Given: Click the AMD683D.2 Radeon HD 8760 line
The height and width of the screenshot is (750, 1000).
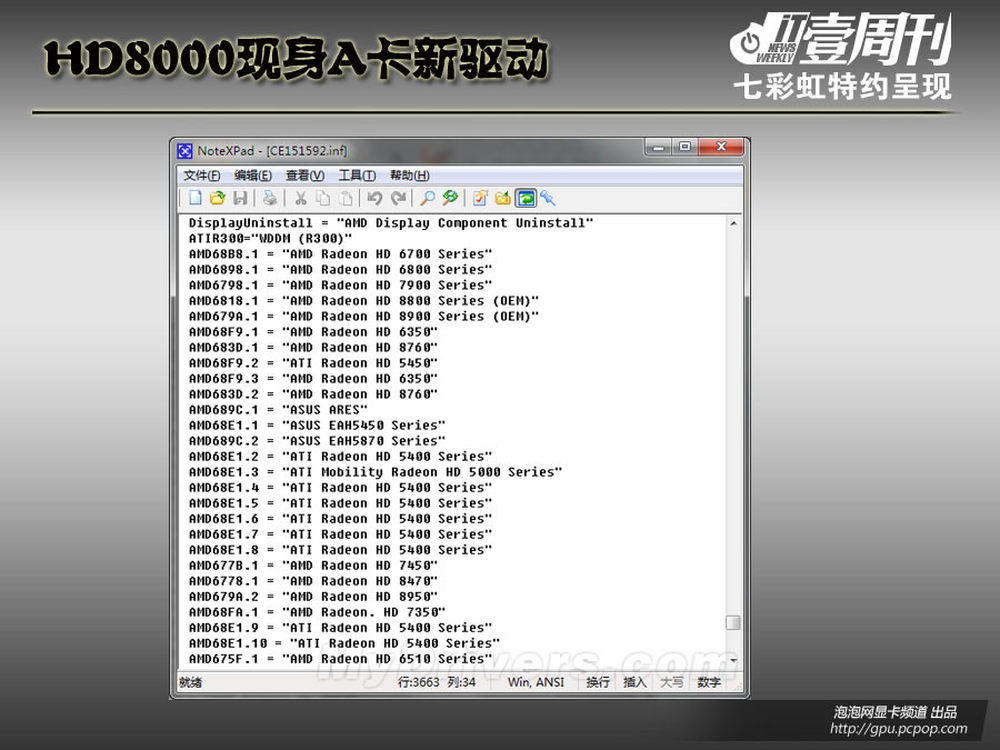Looking at the screenshot, I should click(313, 394).
